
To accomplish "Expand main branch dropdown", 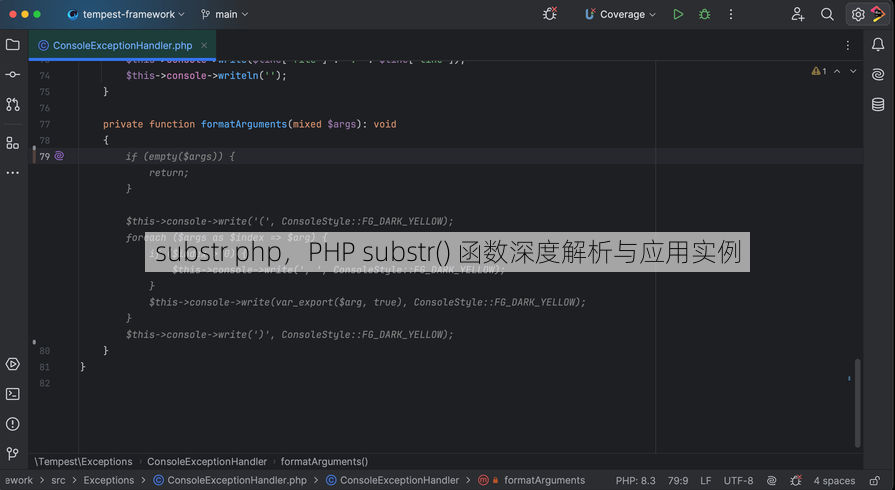I will 224,14.
